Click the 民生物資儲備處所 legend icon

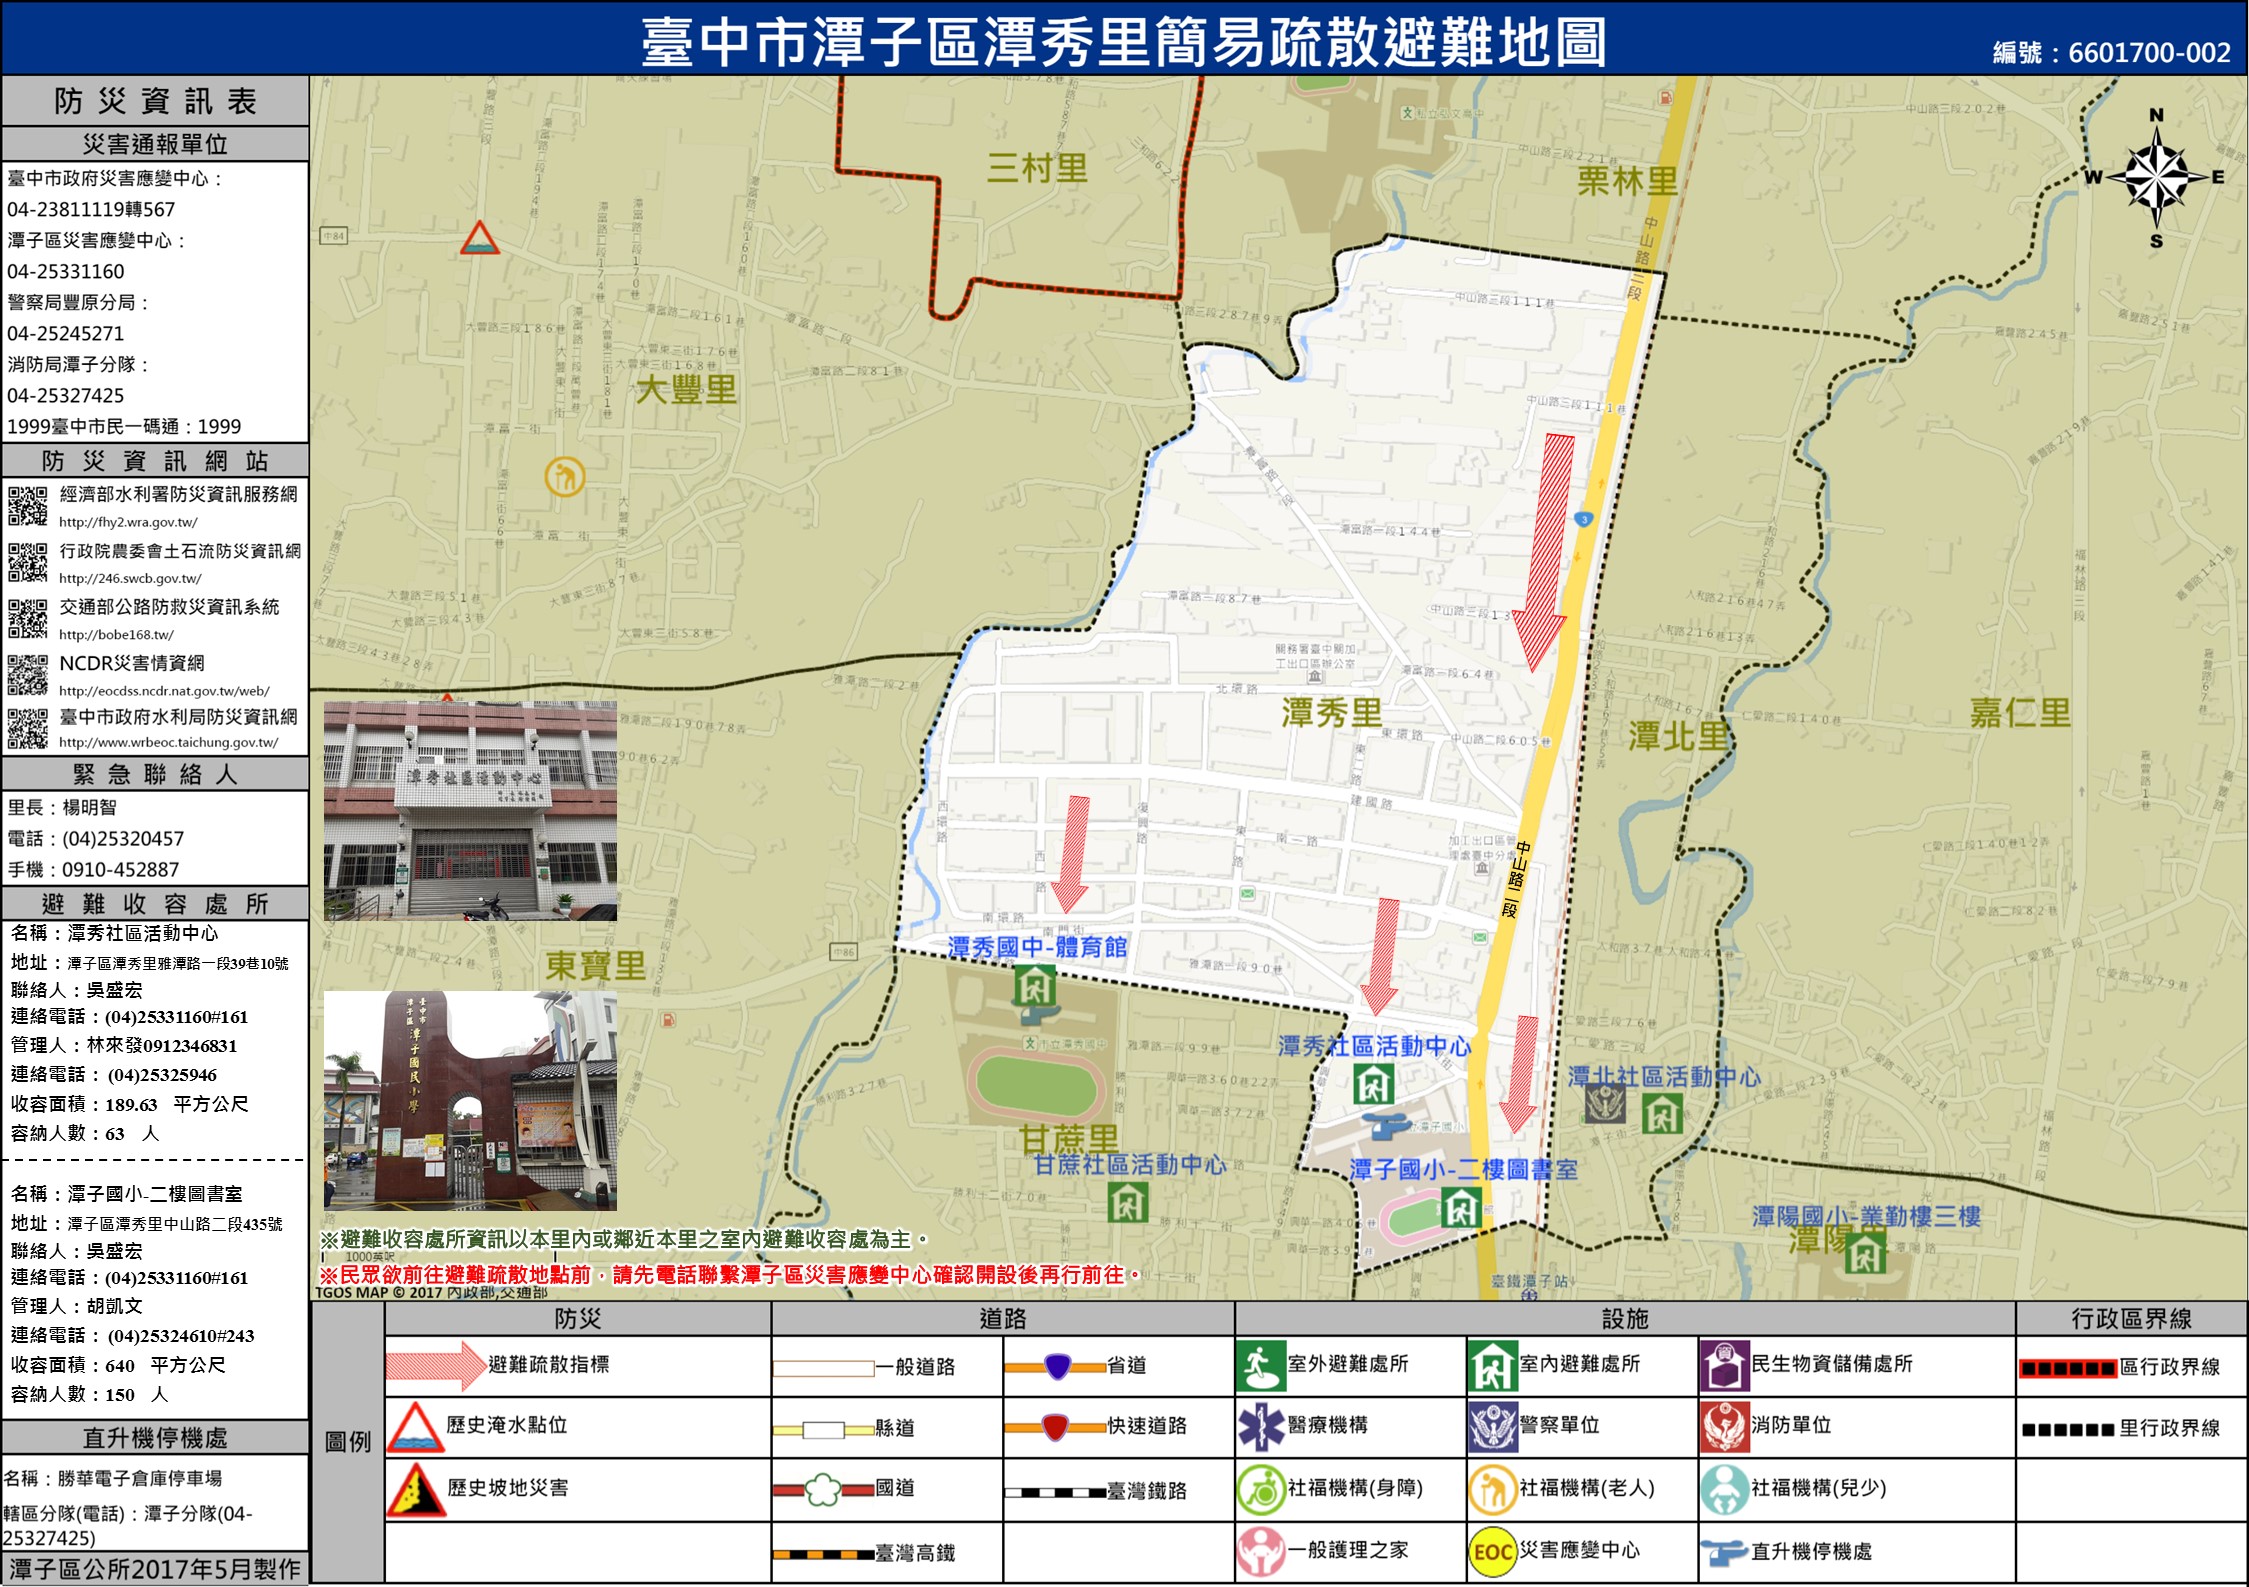pos(1724,1366)
